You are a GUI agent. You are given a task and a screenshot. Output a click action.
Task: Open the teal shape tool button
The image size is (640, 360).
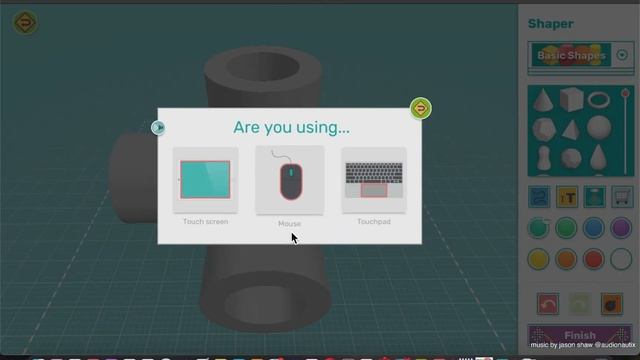pos(595,197)
